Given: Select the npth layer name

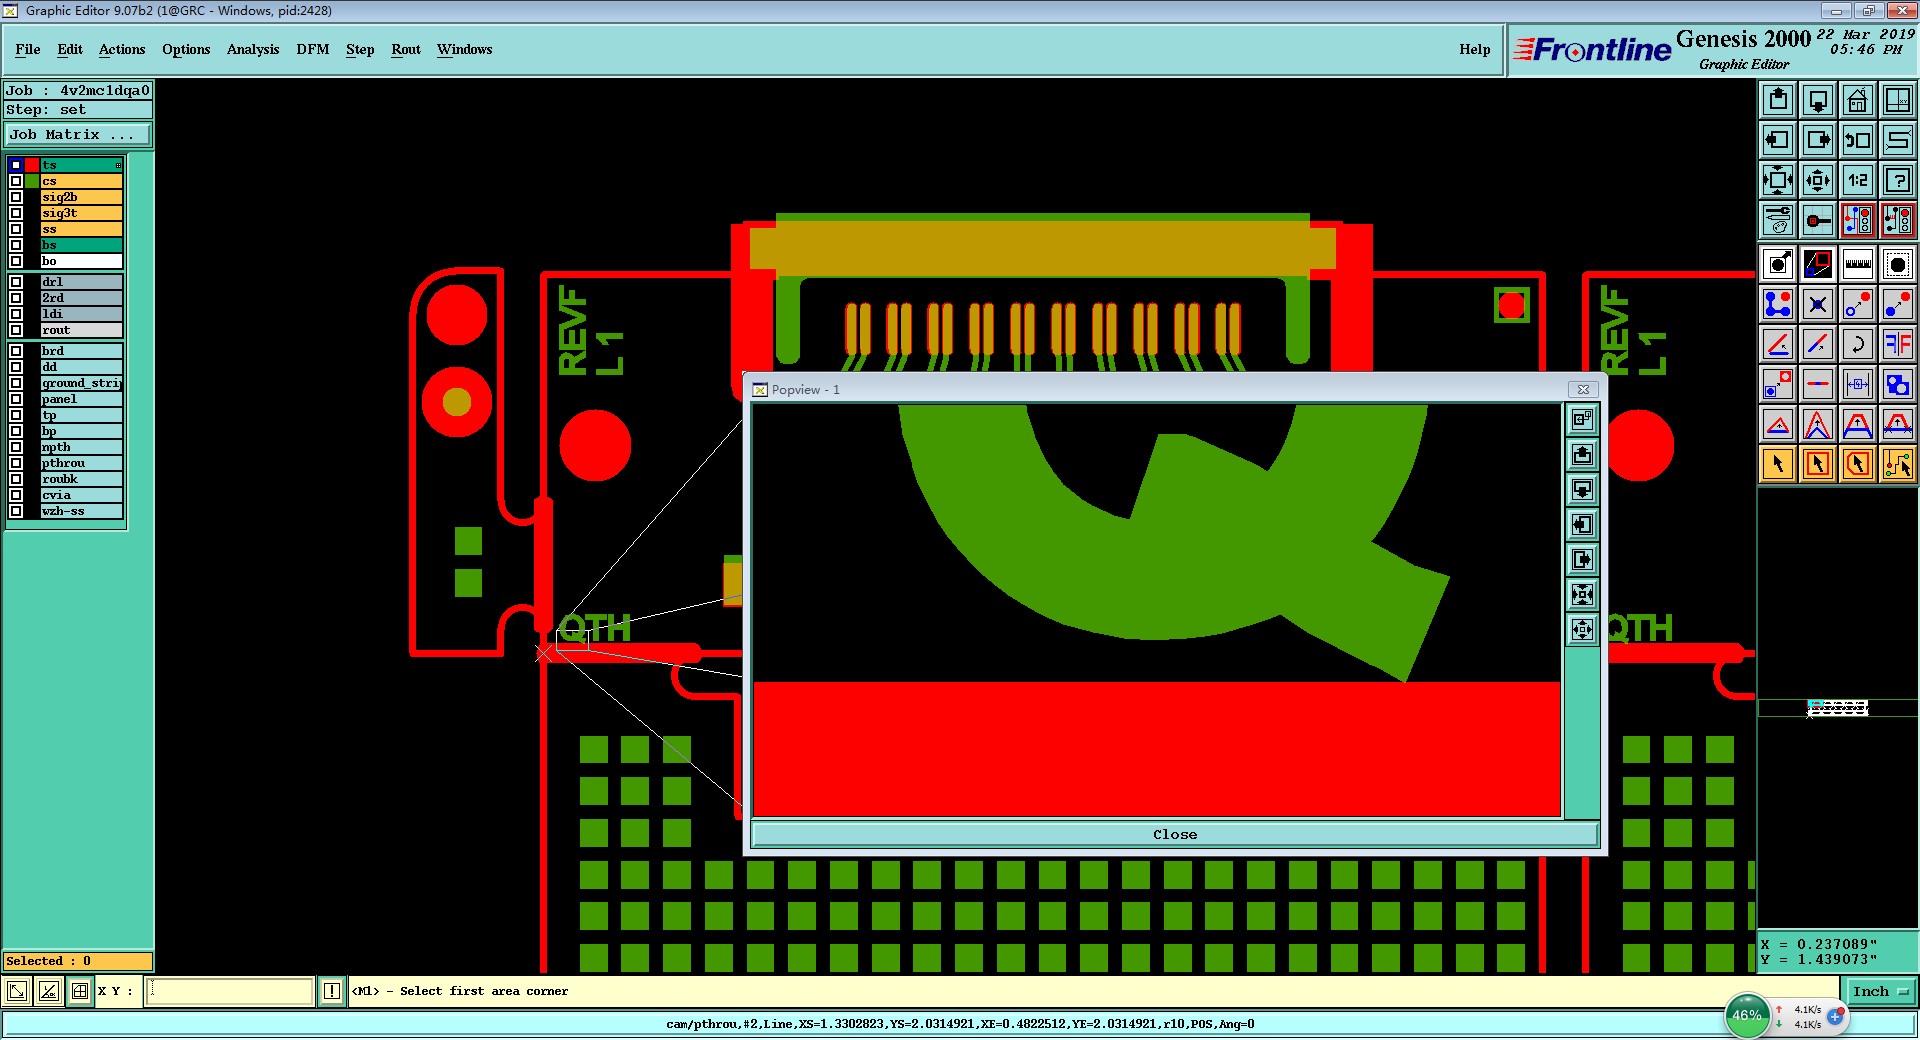Looking at the screenshot, I should point(81,447).
